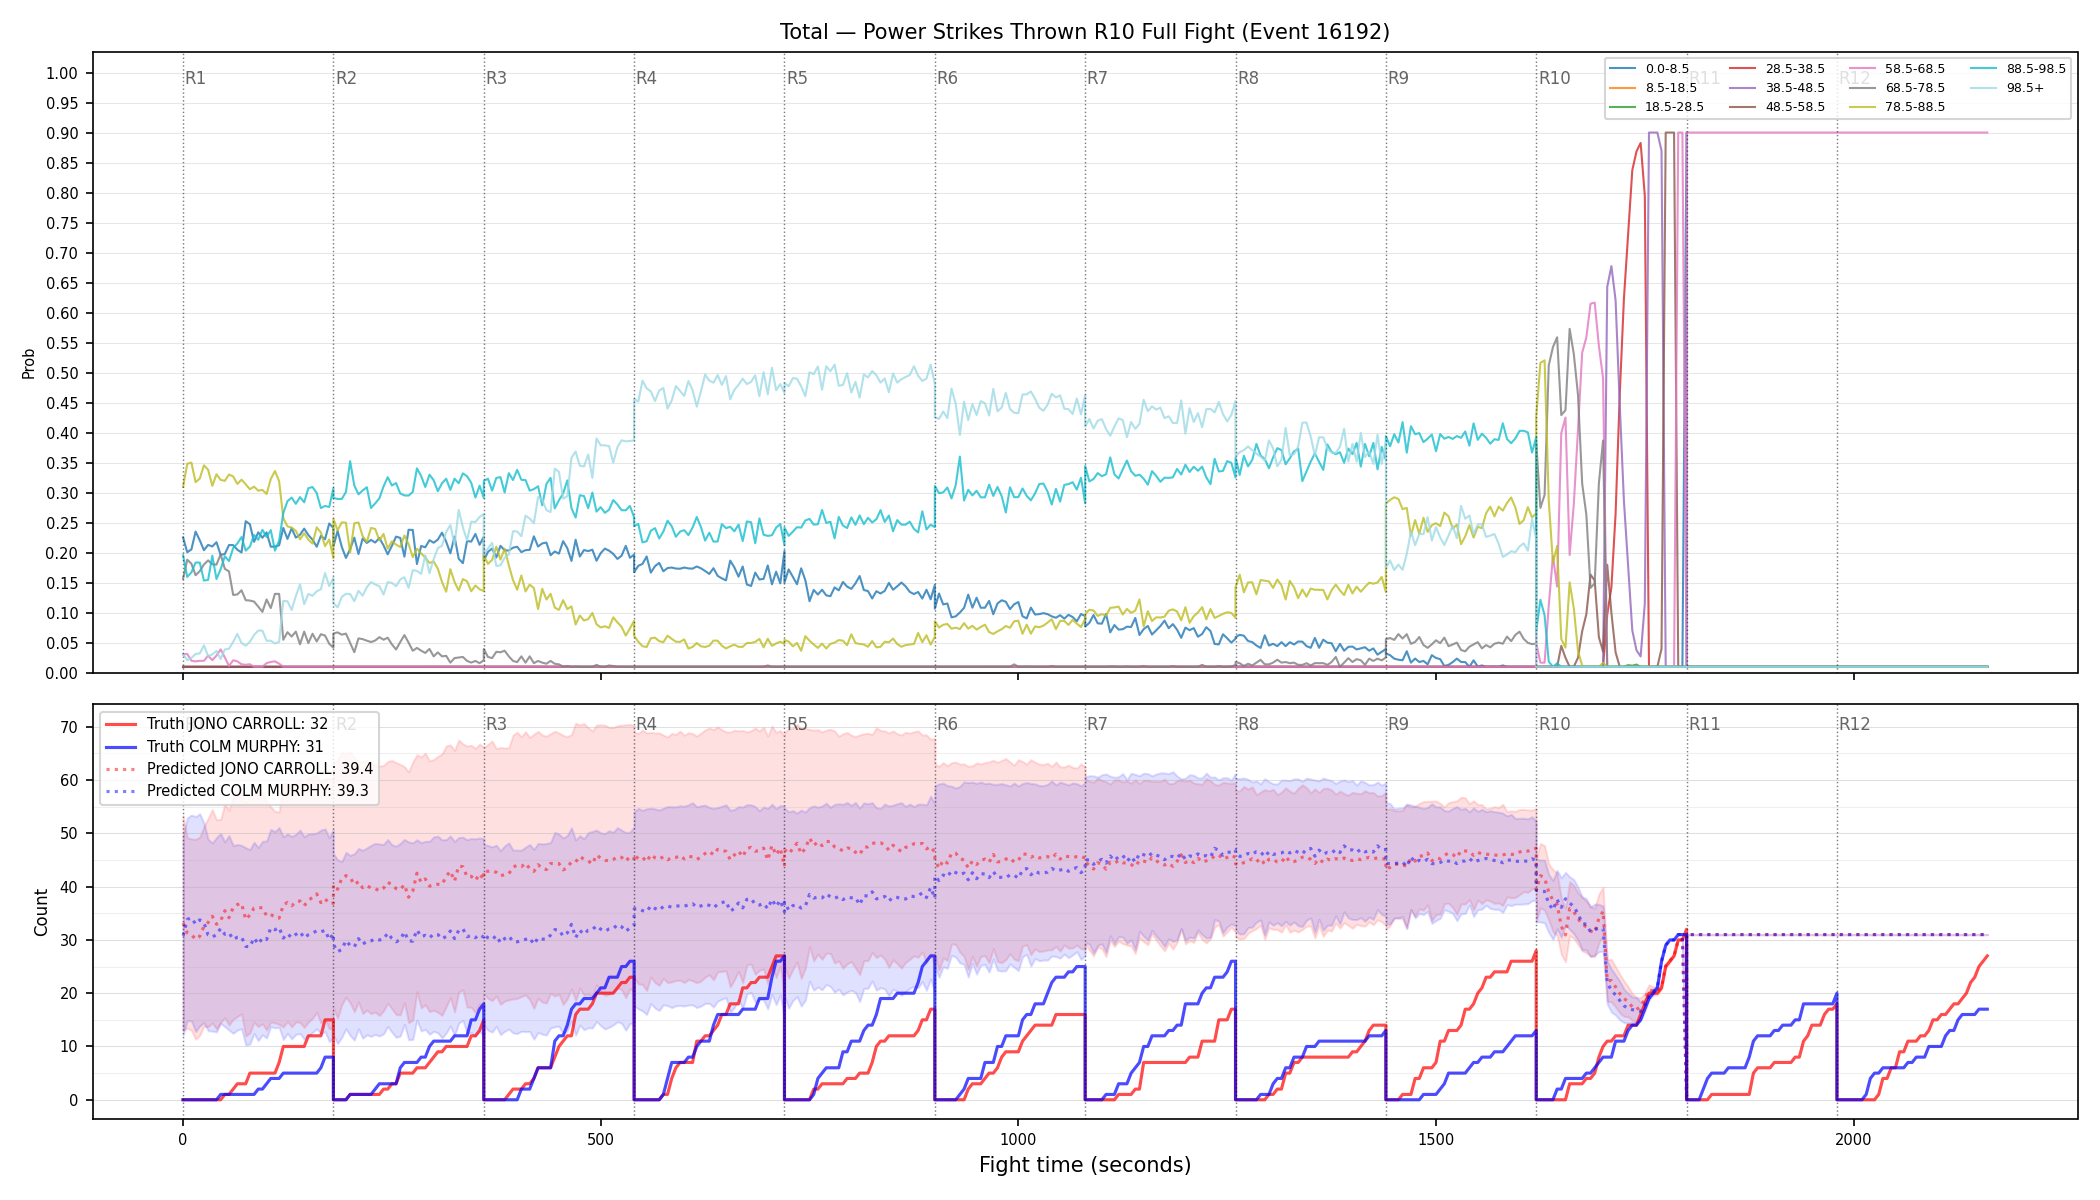Click the 0.90 tick on Prob axis
The height and width of the screenshot is (1200, 2100).
(62, 133)
